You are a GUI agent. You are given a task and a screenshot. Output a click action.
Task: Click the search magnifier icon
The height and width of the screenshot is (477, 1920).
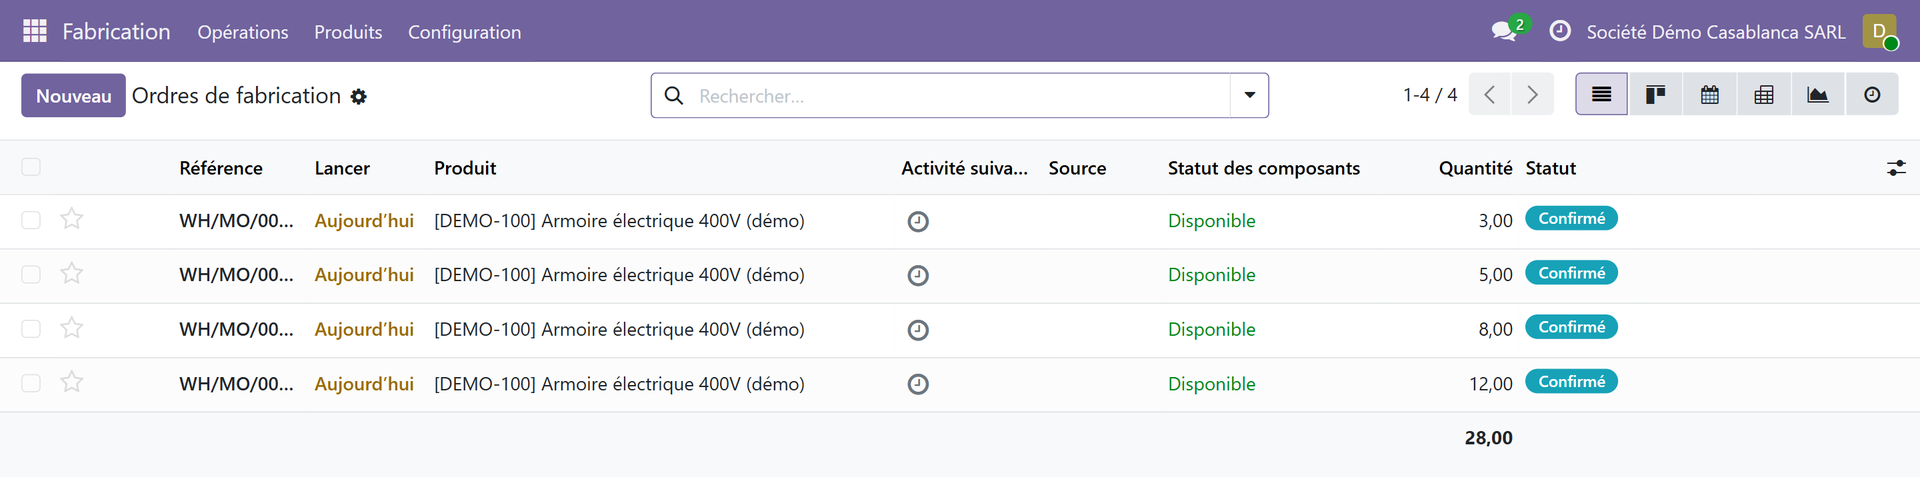[x=674, y=96]
